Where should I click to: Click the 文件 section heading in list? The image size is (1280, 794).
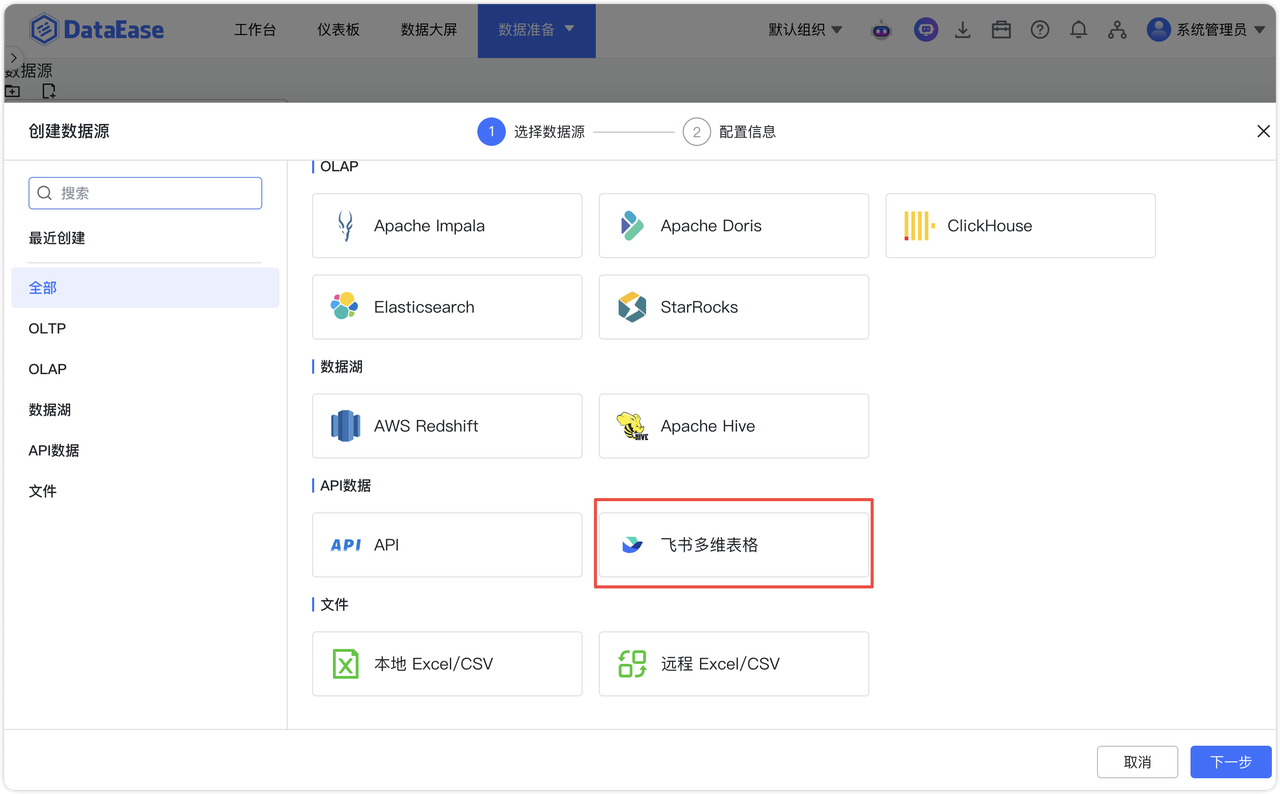tap(334, 605)
